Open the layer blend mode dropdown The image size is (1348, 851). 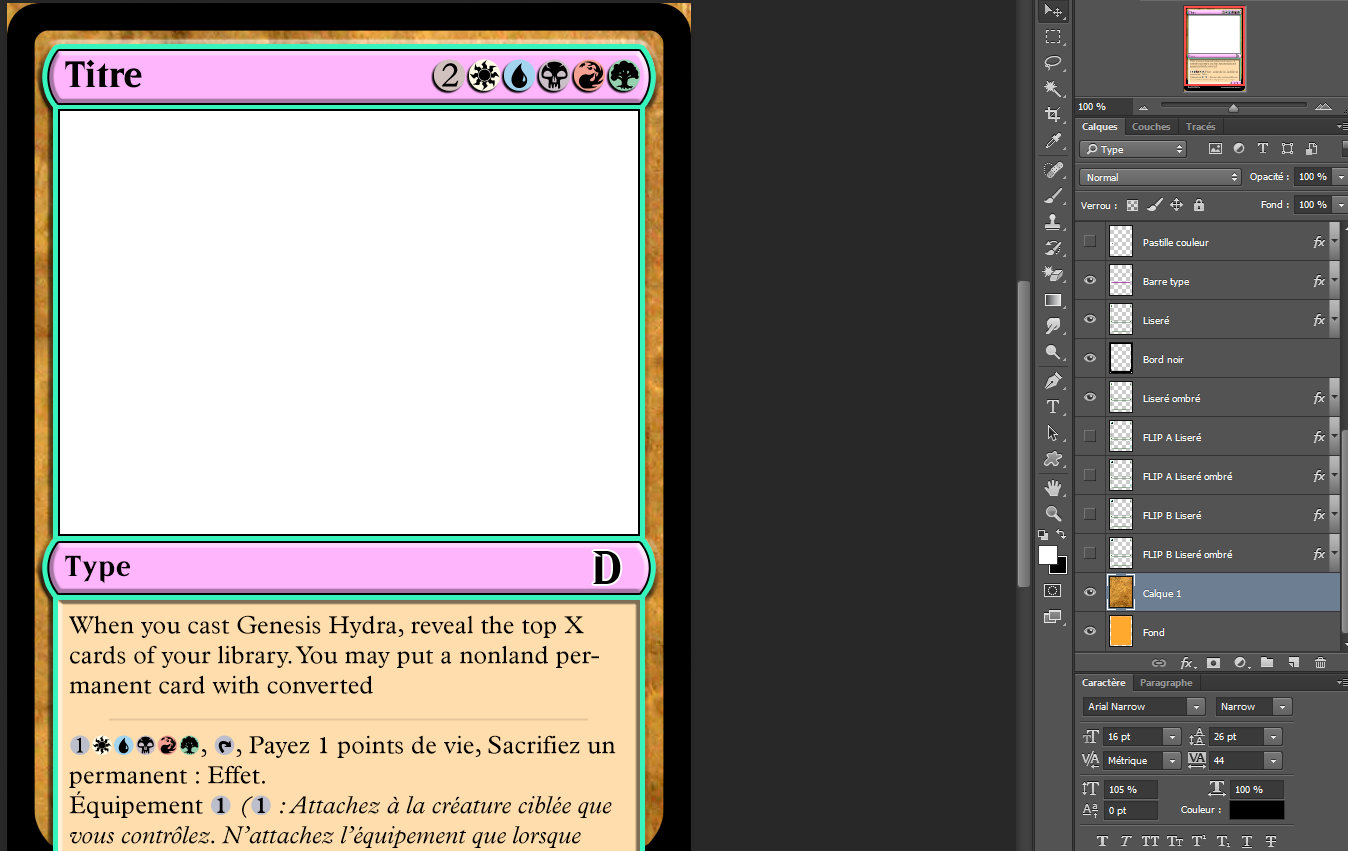point(1160,177)
